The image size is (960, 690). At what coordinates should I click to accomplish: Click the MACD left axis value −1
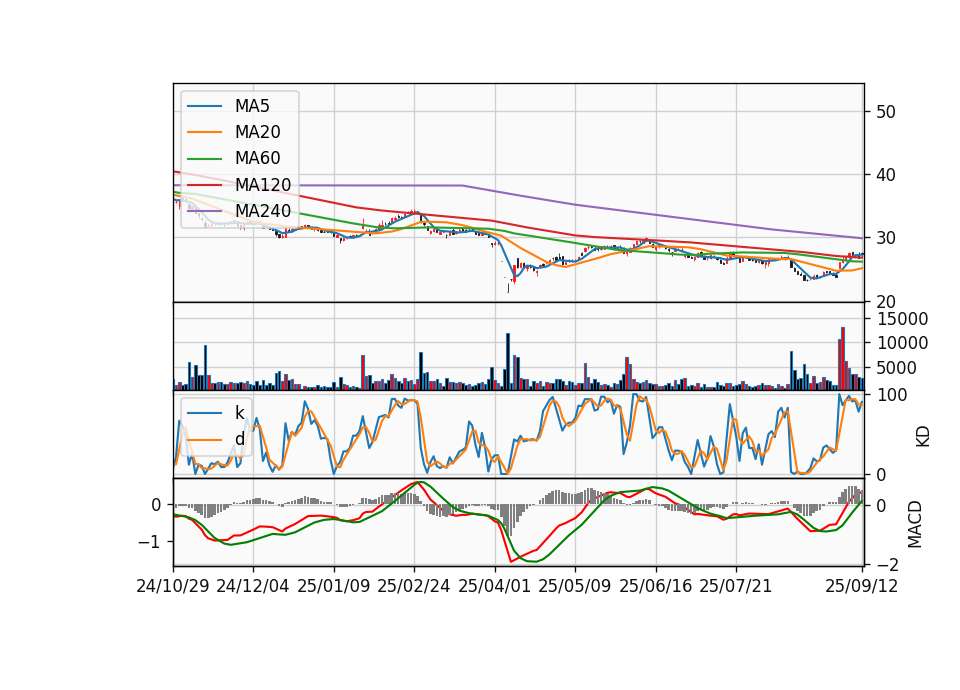coord(150,542)
